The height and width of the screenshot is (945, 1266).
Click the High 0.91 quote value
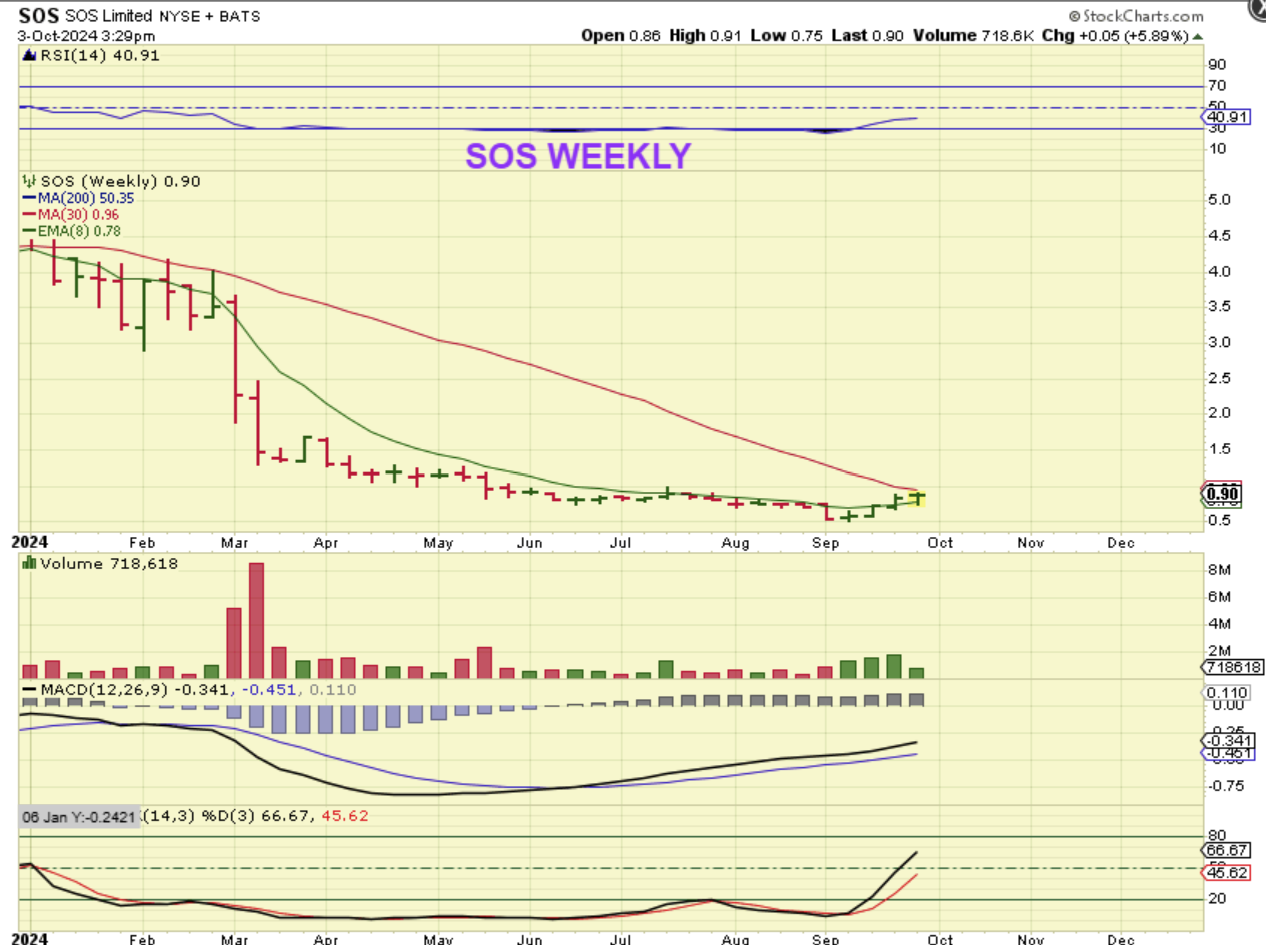[x=704, y=35]
